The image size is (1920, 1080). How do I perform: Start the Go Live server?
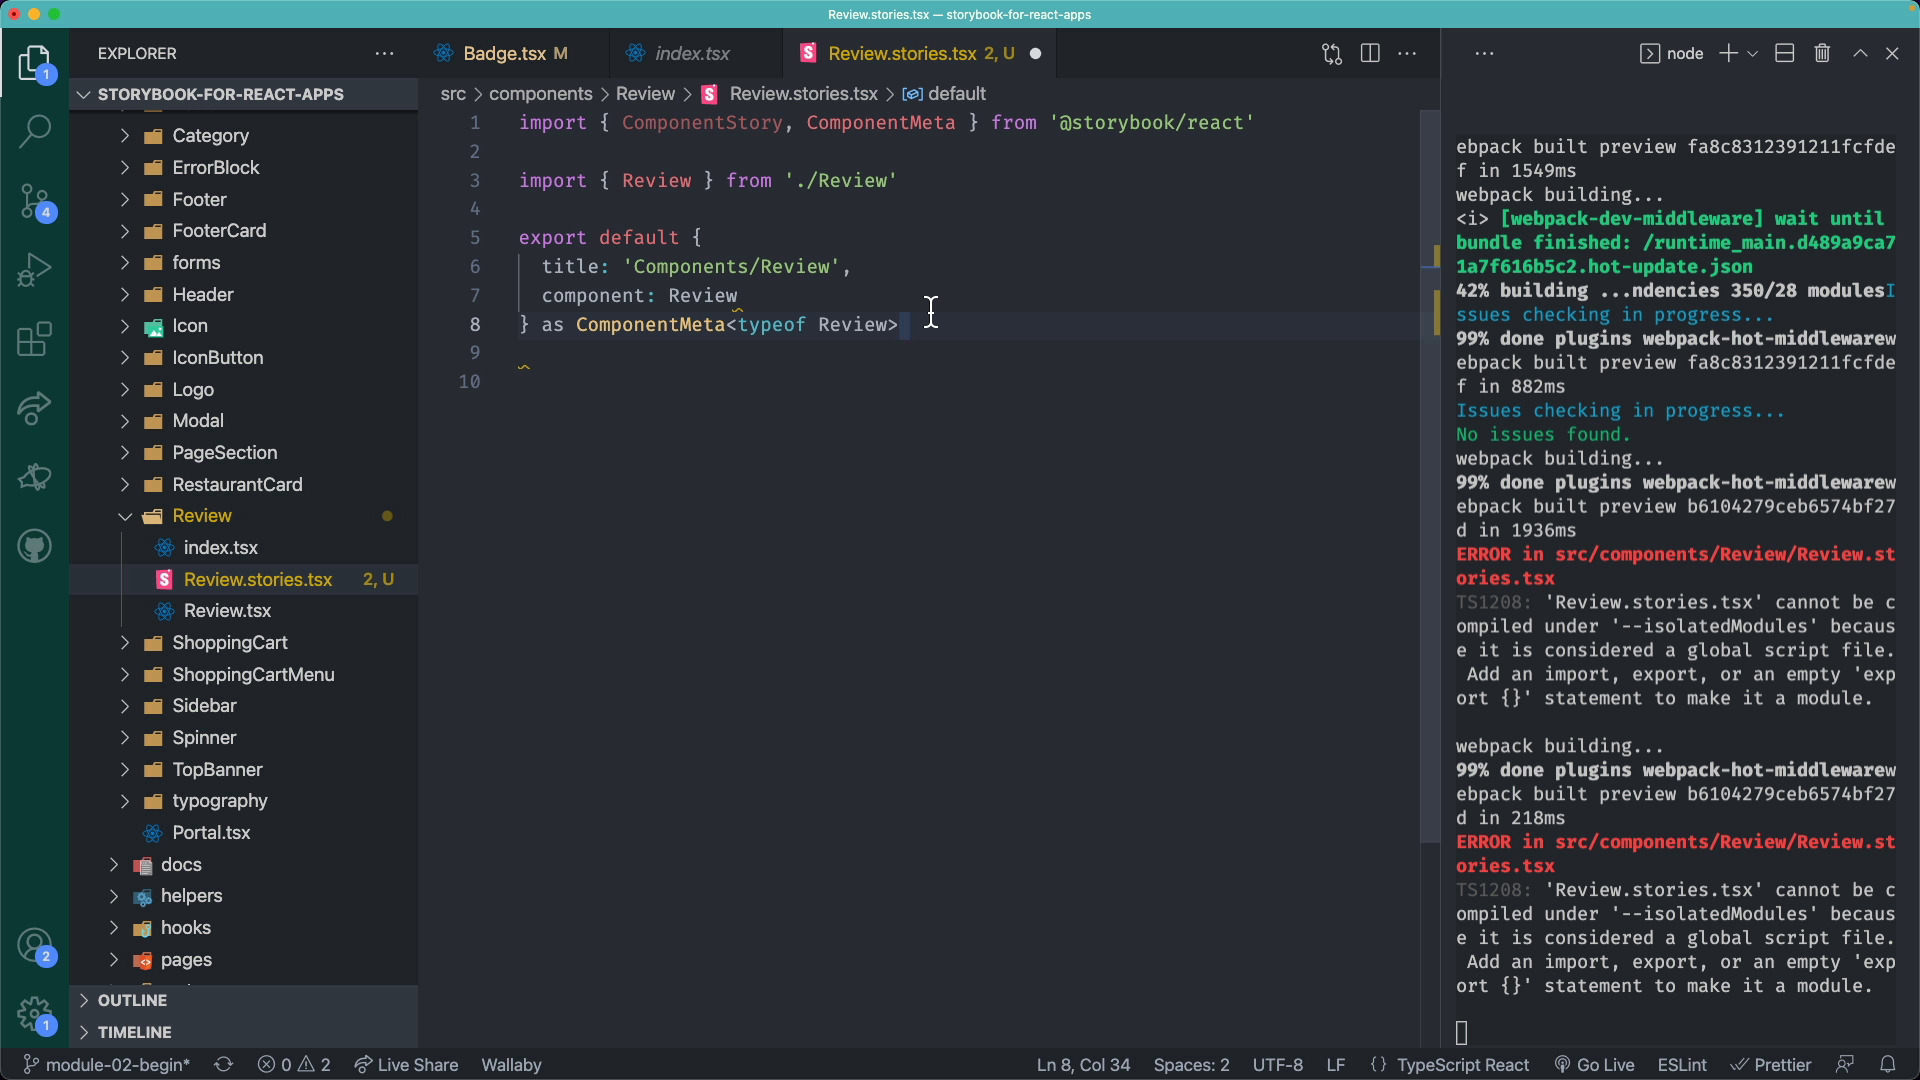click(1595, 1064)
